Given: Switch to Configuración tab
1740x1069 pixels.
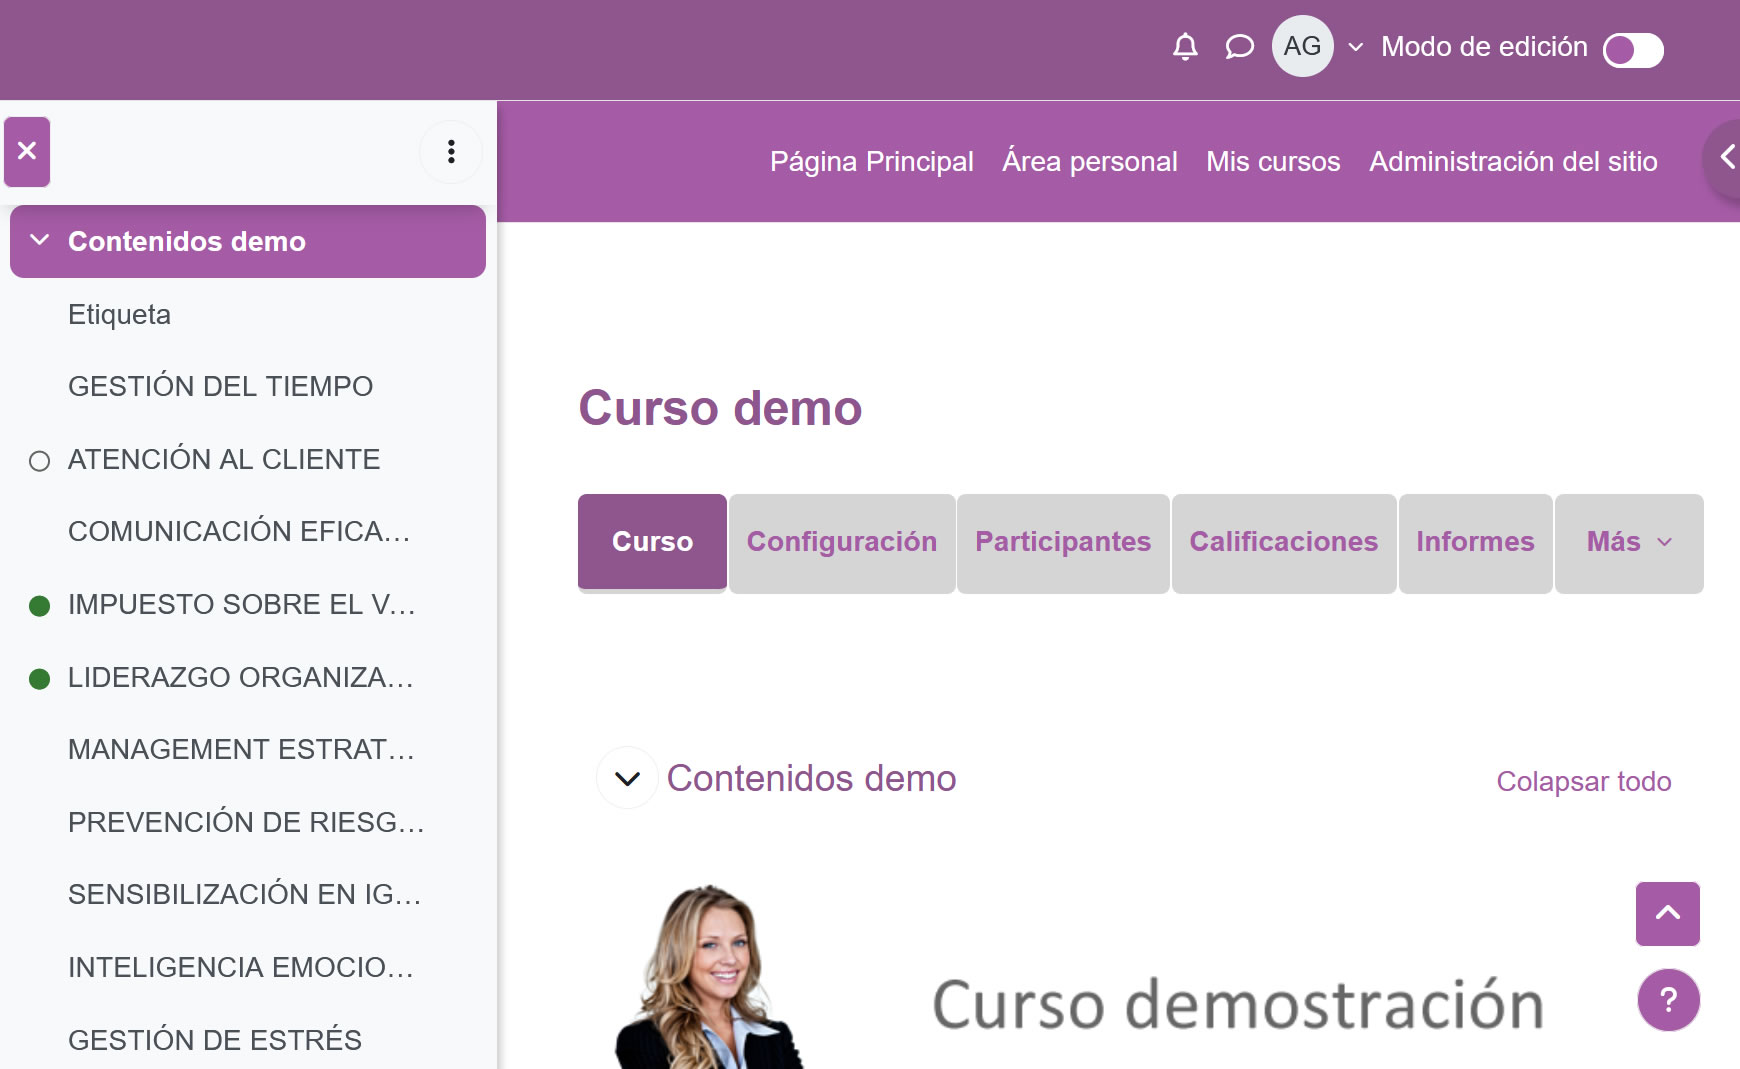Looking at the screenshot, I should click(x=842, y=542).
